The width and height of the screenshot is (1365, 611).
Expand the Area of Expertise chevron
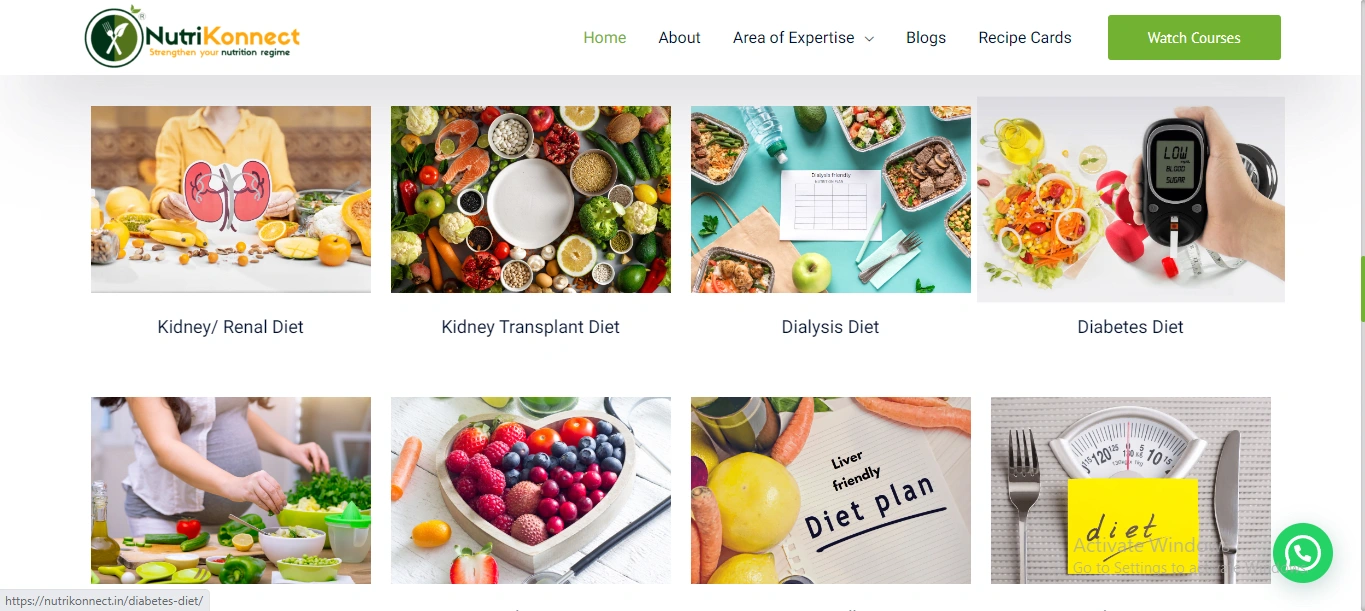click(869, 39)
